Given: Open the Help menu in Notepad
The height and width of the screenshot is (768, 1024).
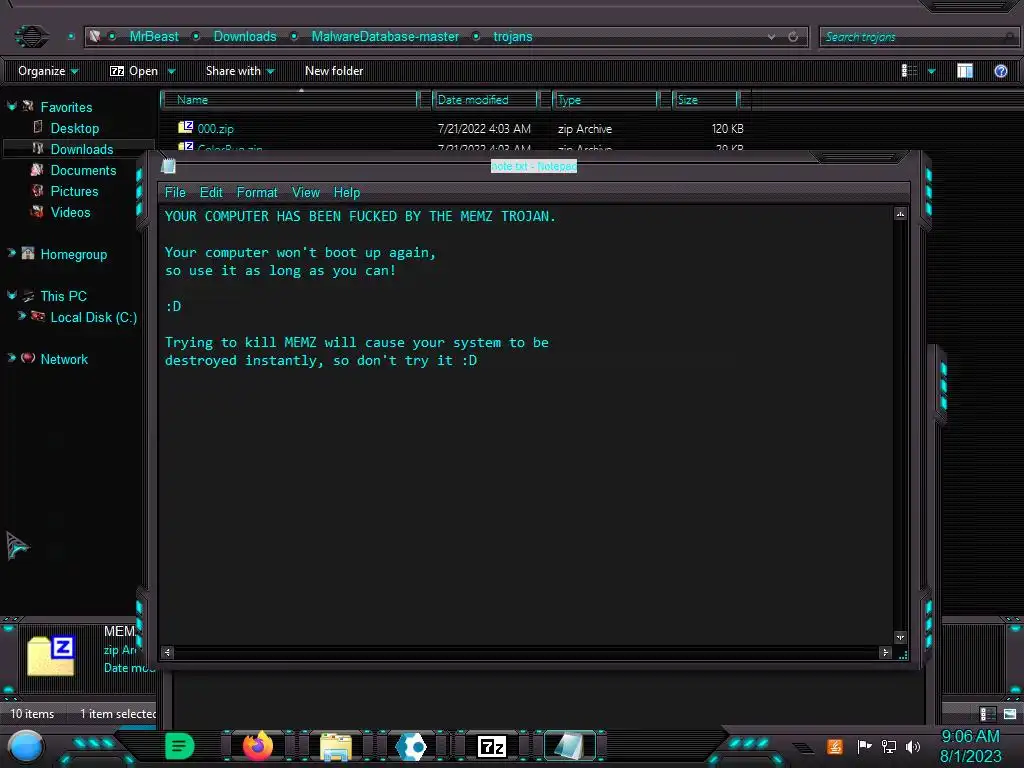Looking at the screenshot, I should coord(347,193).
